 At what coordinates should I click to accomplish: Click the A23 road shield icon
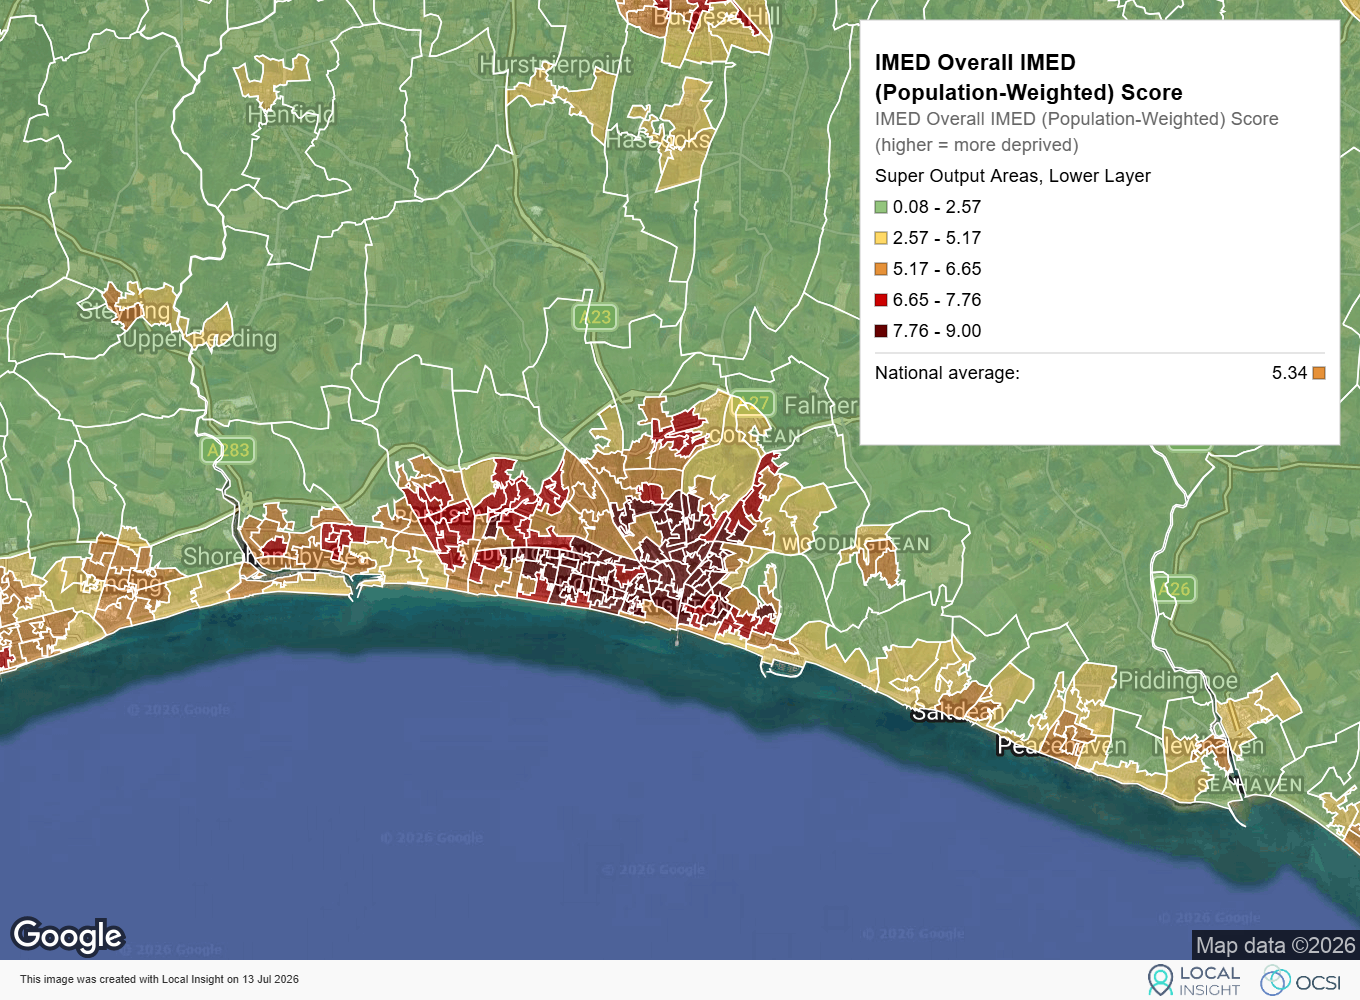pyautogui.click(x=595, y=317)
